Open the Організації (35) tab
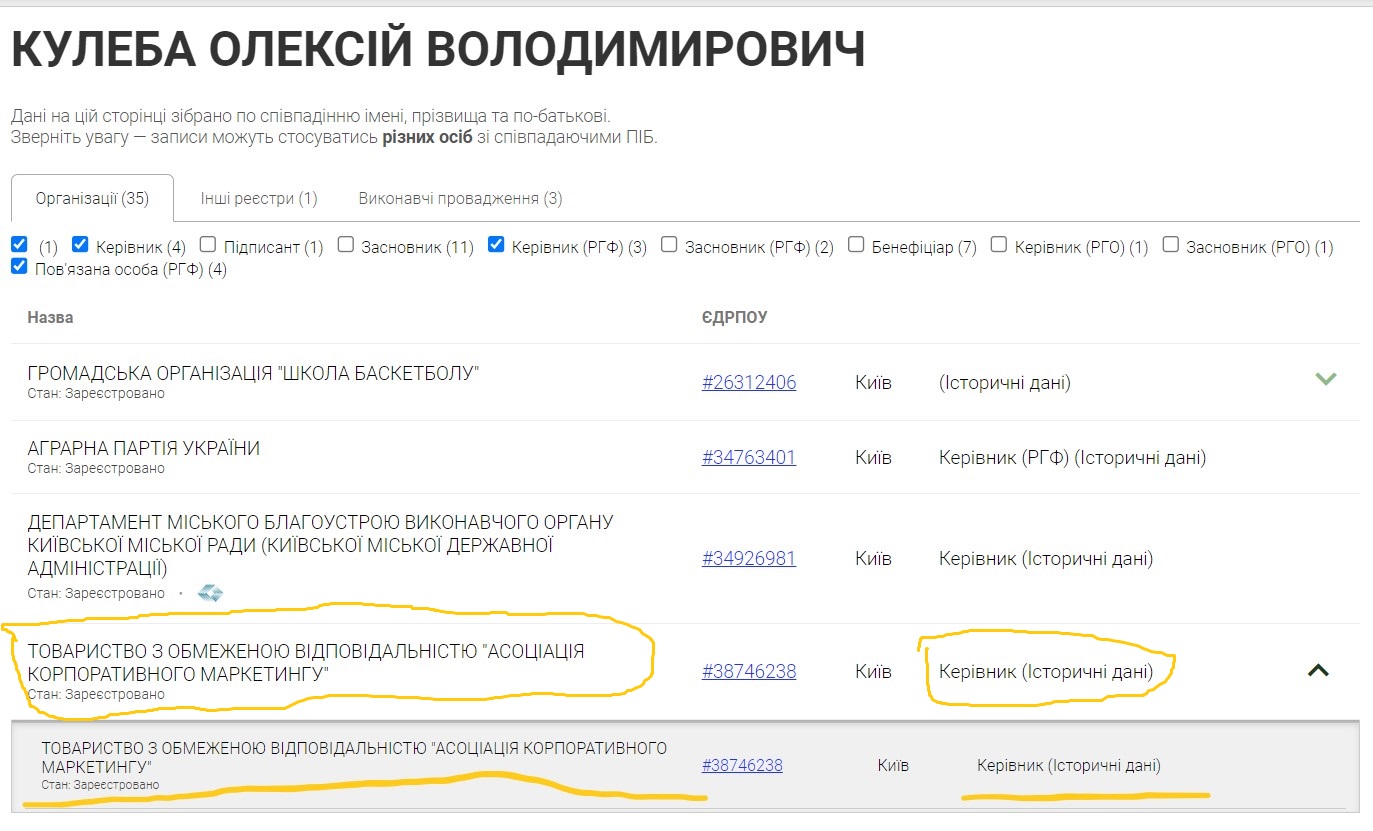 92,198
